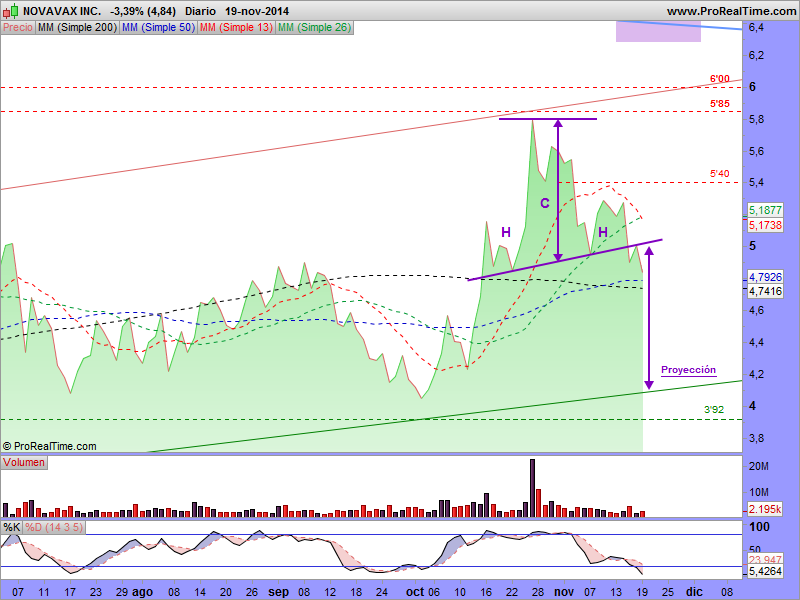Click the 4,7416 black price tag
Screen dimensions: 800x600
click(x=765, y=291)
